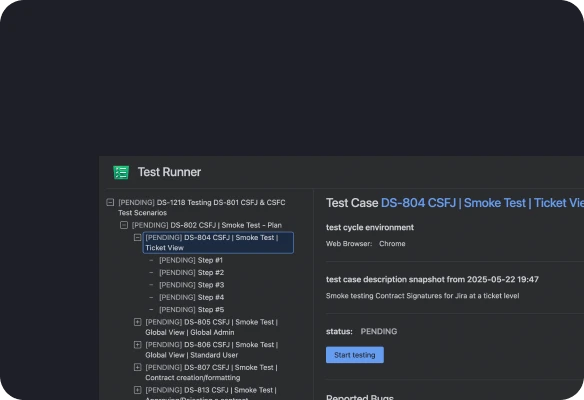584x400 pixels.
Task: Click the green Test Runner logo icon
Action: [121, 172]
